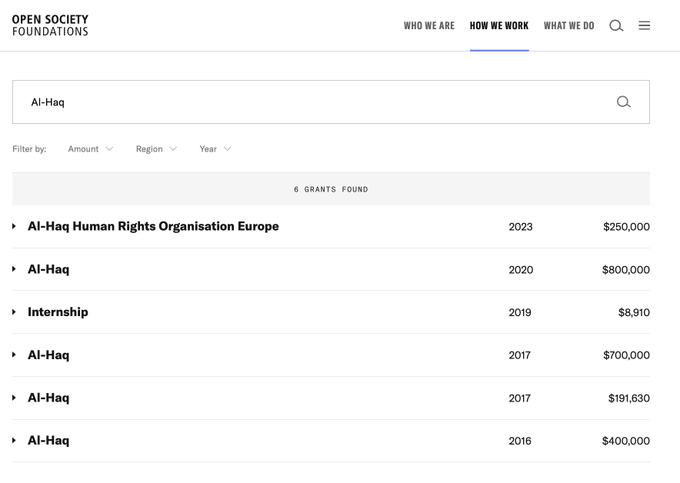680x483 pixels.
Task: Open the Year filter dropdown
Action: tap(215, 149)
